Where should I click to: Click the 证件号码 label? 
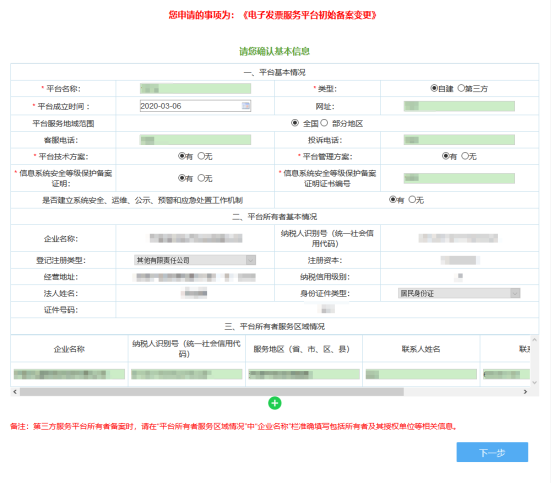(x=61, y=310)
